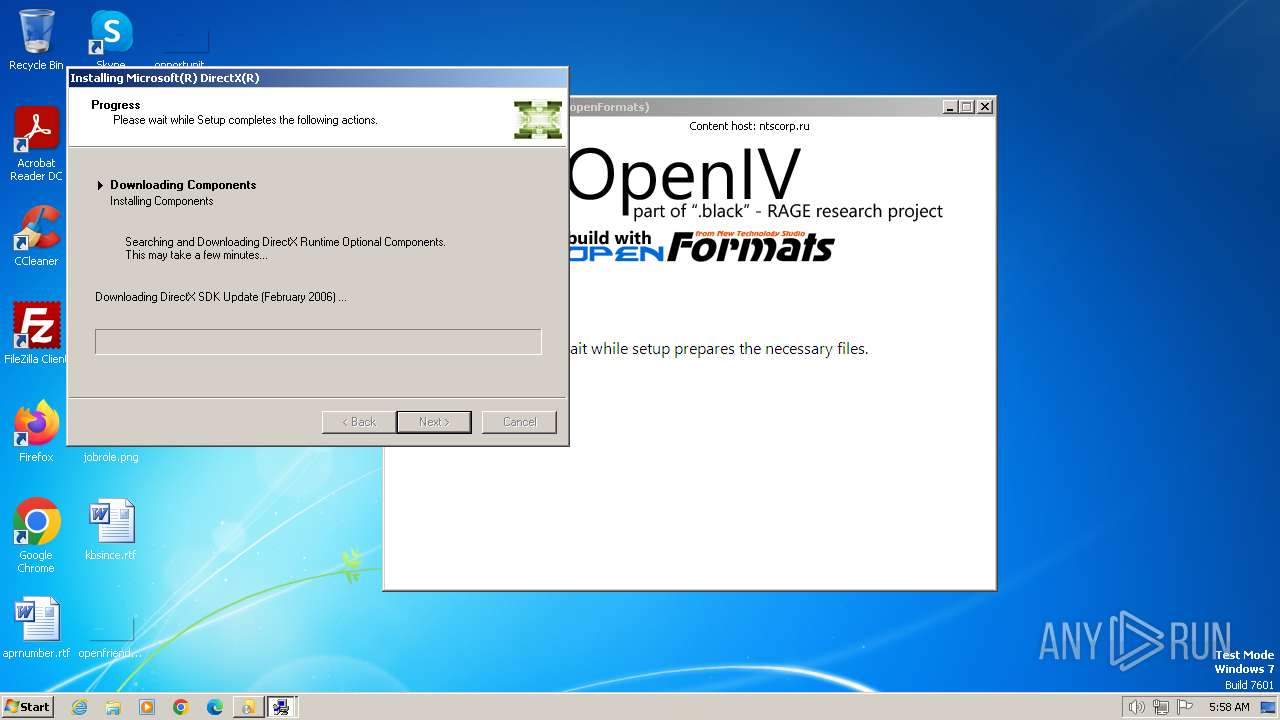The image size is (1280, 720).
Task: Minimize the OpenIV setup window
Action: tap(948, 107)
